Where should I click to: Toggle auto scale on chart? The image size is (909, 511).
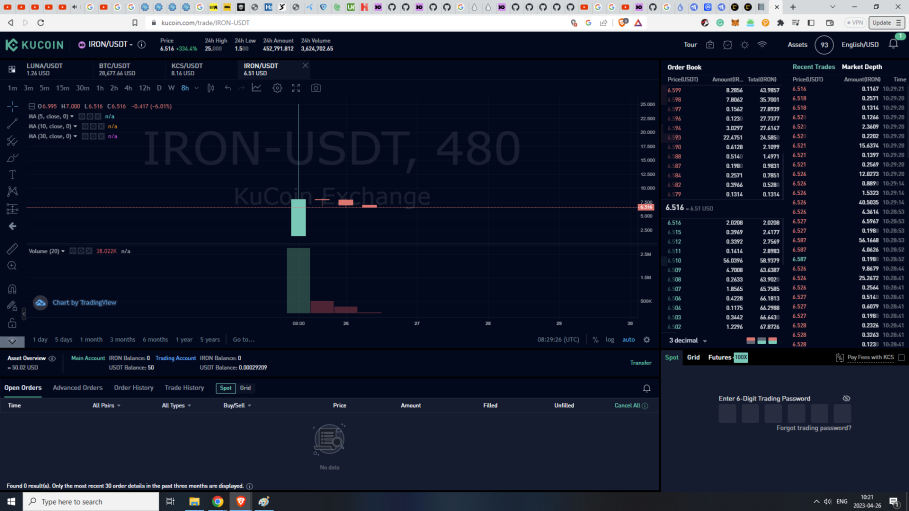point(628,340)
